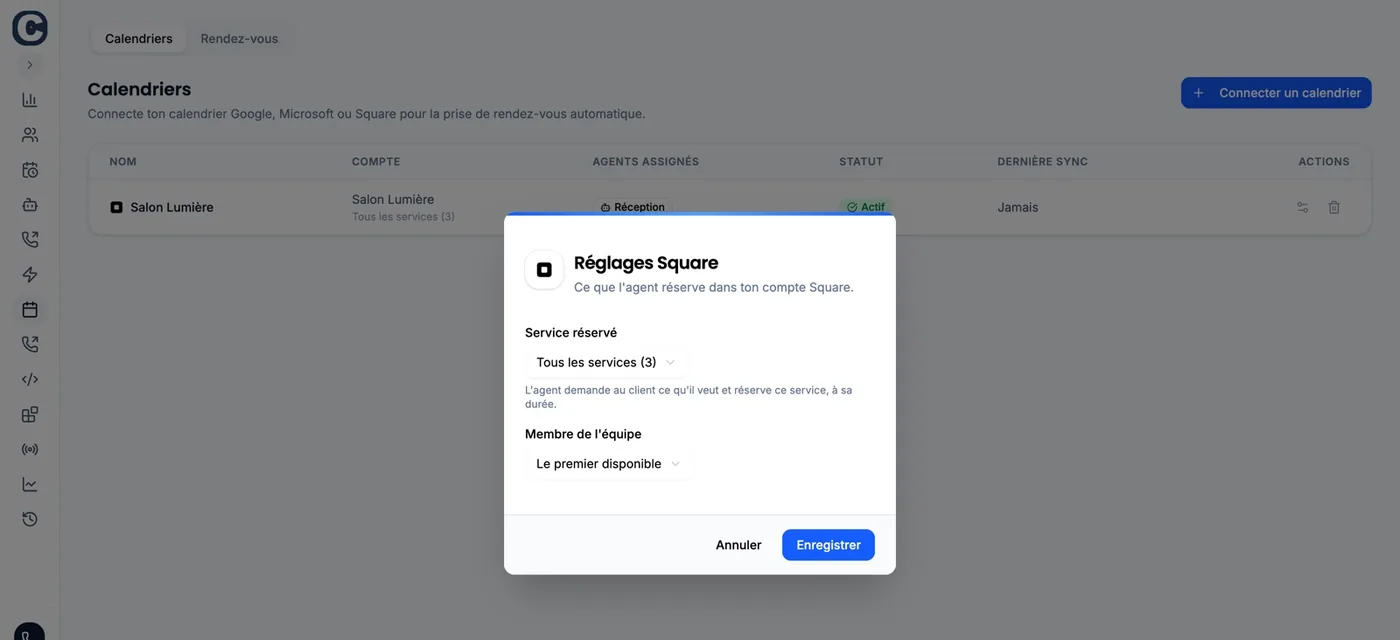This screenshot has height=640, width=1400.
Task: Click the DERNIÈRE SYNC column header
Action: [x=1042, y=161]
